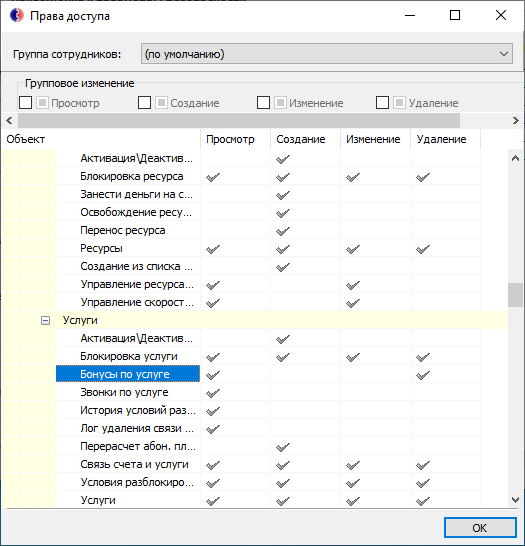The height and width of the screenshot is (546, 525).
Task: Click the checkmark for Бонусы по услуге Удаление
Action: point(423,375)
